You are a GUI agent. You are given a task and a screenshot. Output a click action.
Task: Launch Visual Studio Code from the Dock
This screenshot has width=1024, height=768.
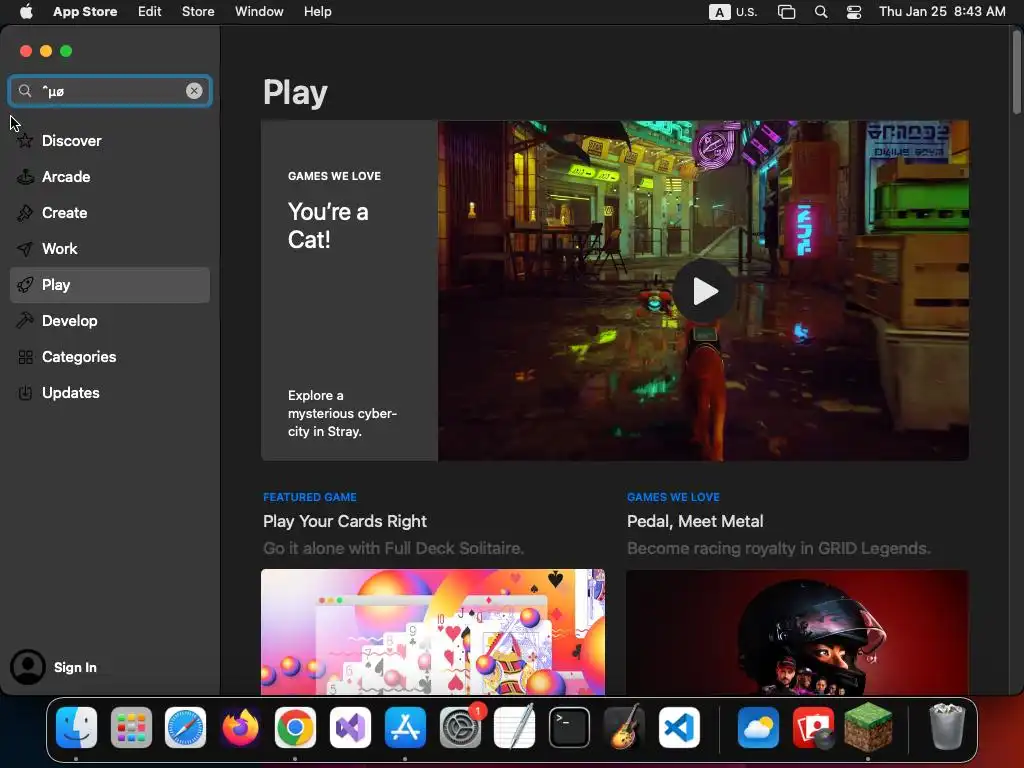click(x=679, y=728)
